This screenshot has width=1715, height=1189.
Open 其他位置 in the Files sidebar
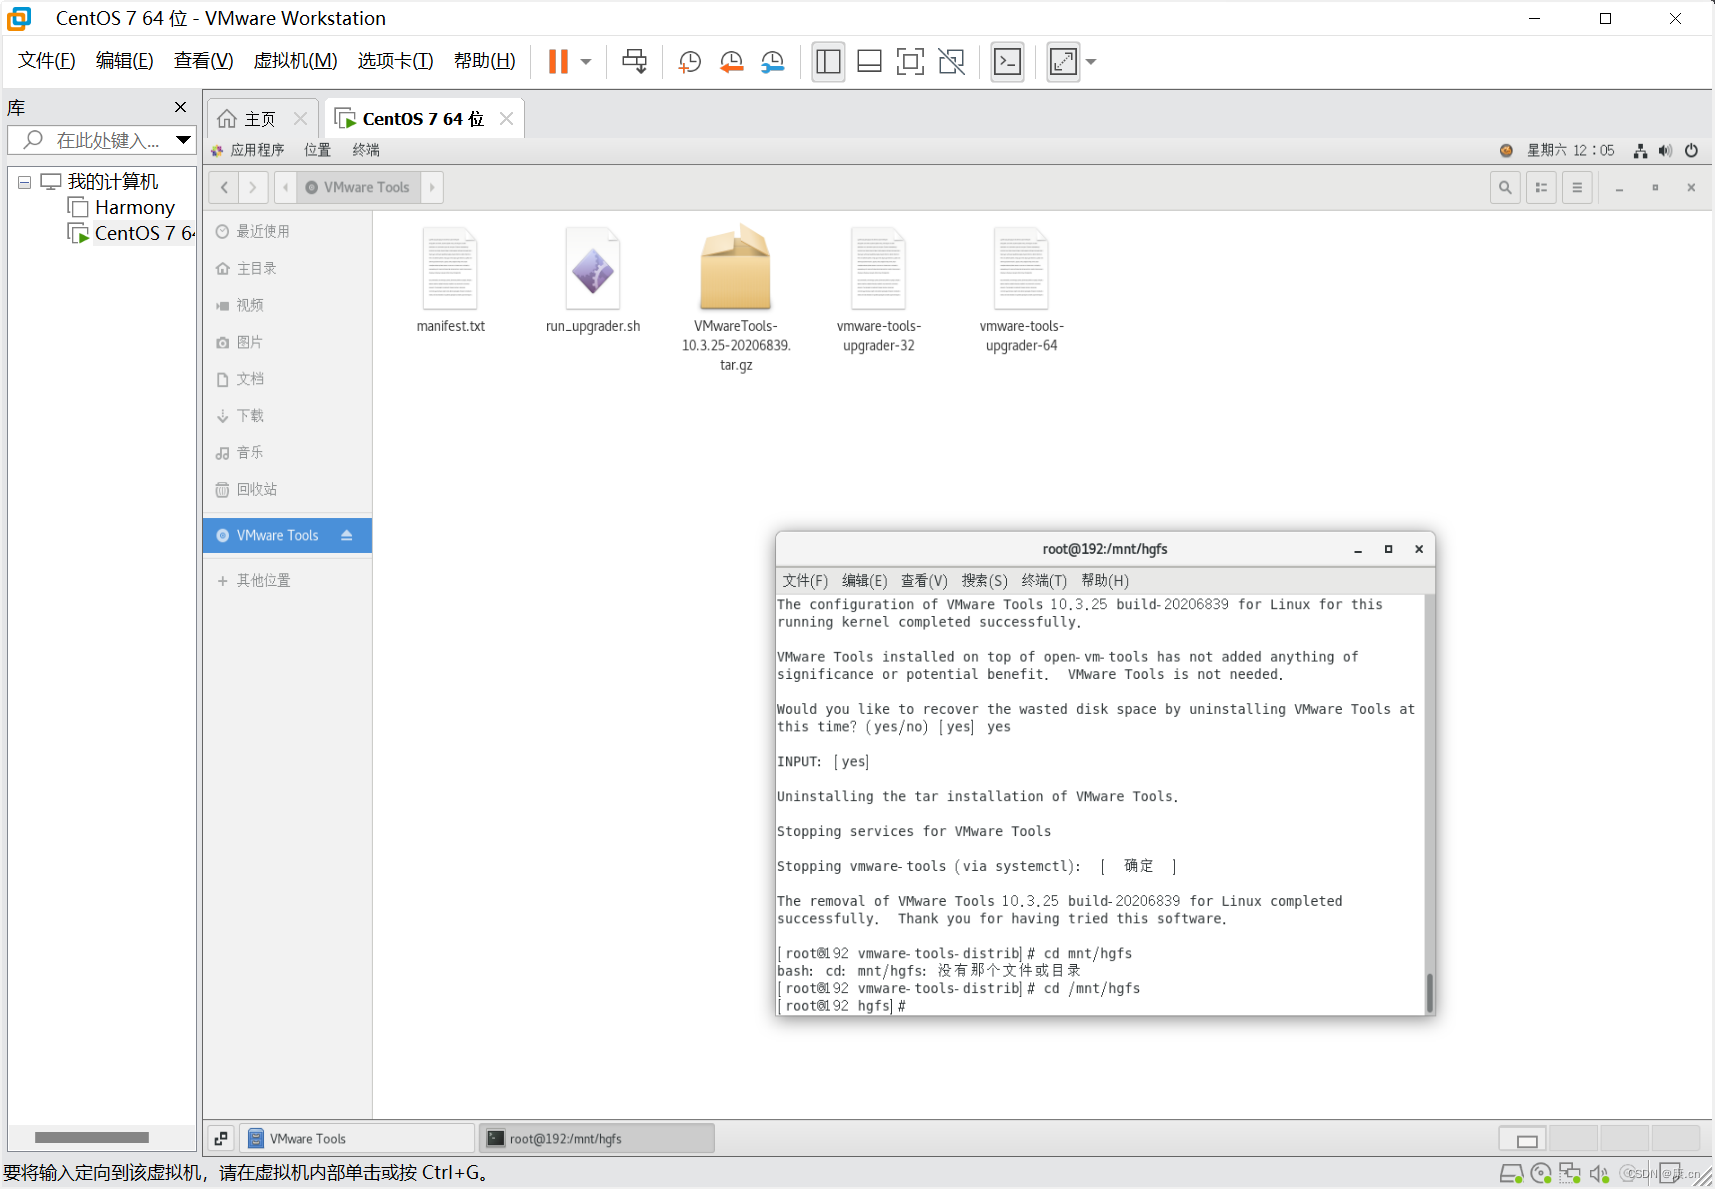(x=264, y=580)
